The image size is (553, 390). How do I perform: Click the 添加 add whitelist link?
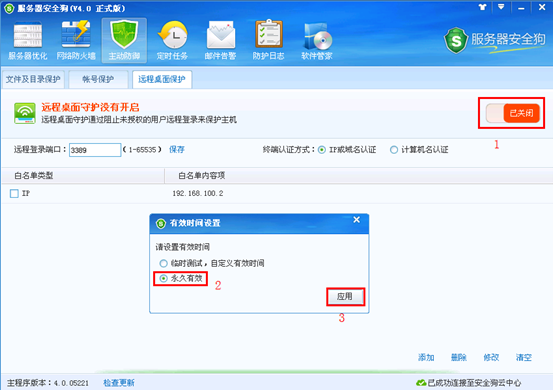426,358
